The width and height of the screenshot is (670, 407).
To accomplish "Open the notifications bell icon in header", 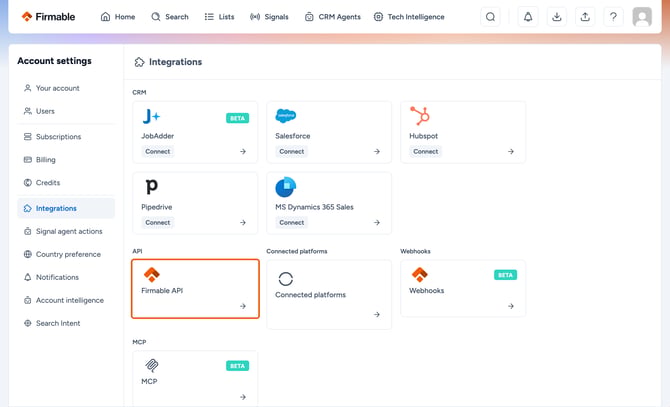I will 528,17.
